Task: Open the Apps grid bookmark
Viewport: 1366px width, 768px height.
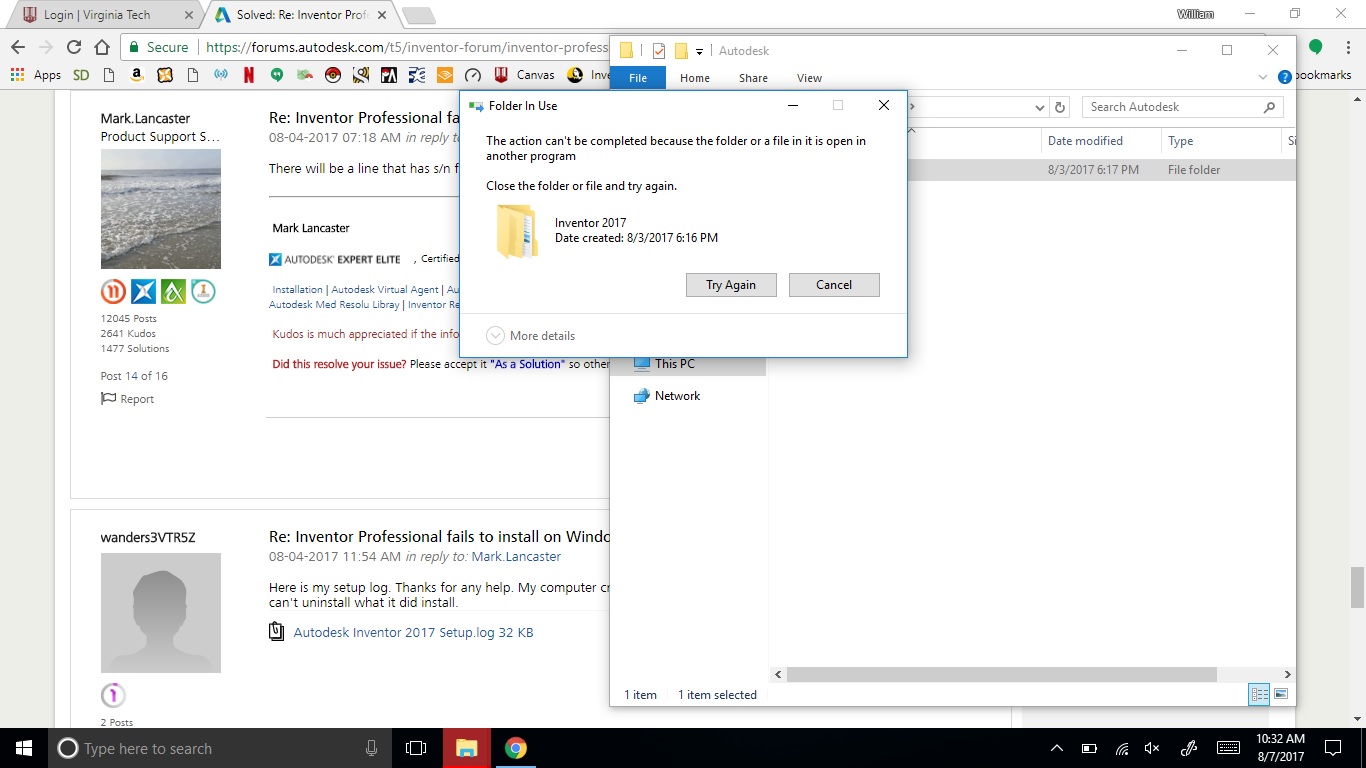Action: (36, 75)
